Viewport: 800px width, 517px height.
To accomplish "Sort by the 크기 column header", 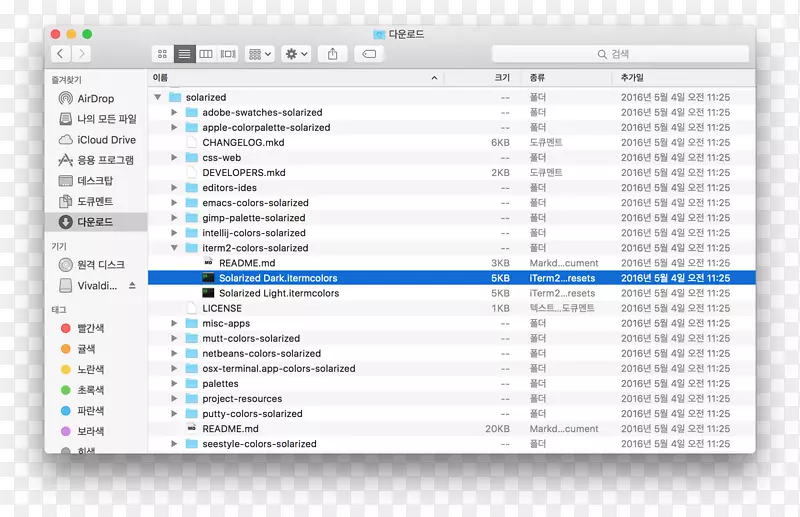I will coord(483,78).
